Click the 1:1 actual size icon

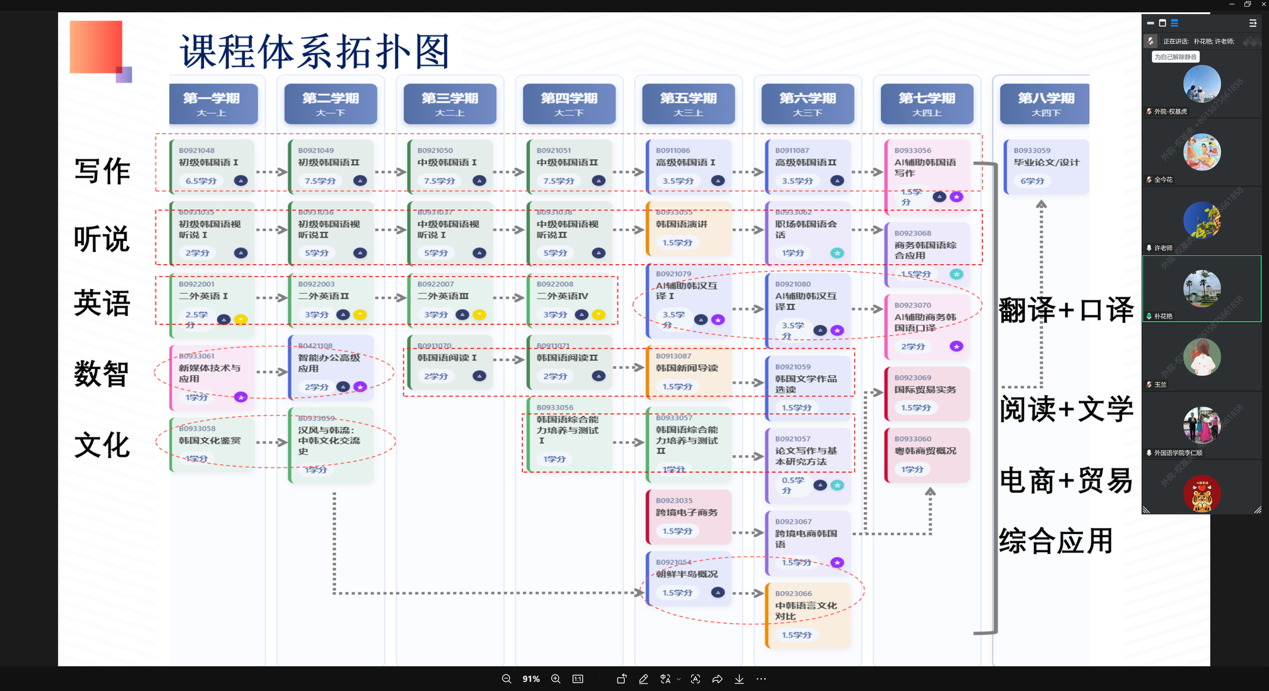coord(578,679)
